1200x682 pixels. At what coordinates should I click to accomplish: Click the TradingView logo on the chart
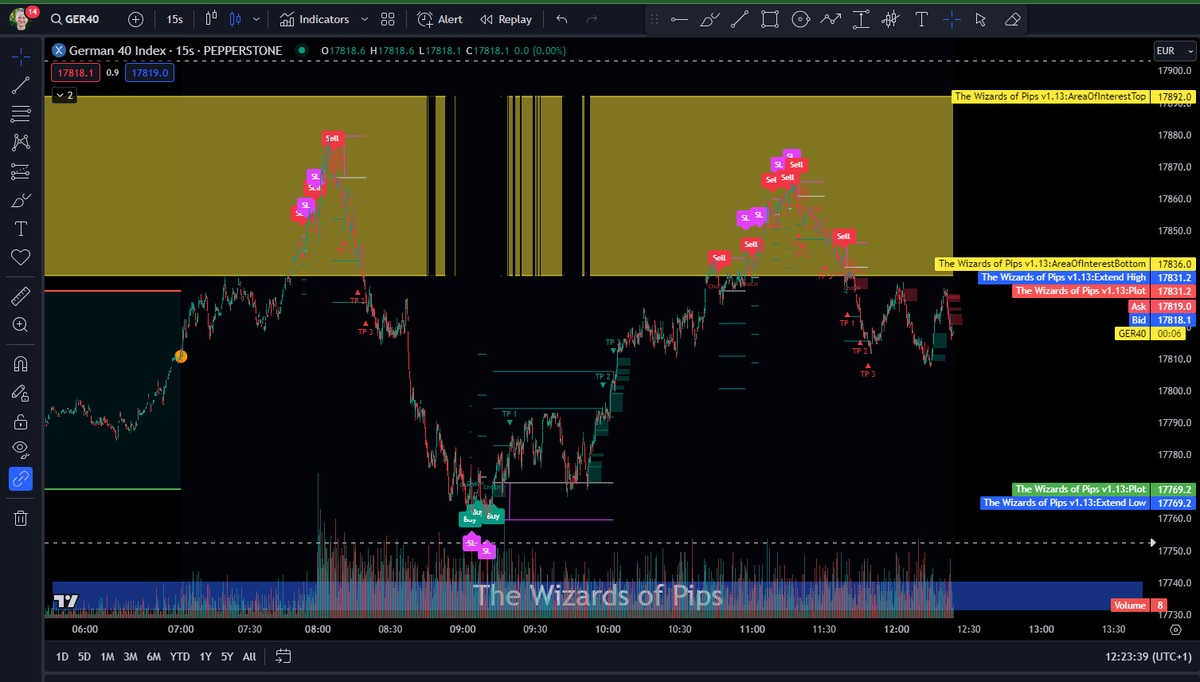(66, 600)
